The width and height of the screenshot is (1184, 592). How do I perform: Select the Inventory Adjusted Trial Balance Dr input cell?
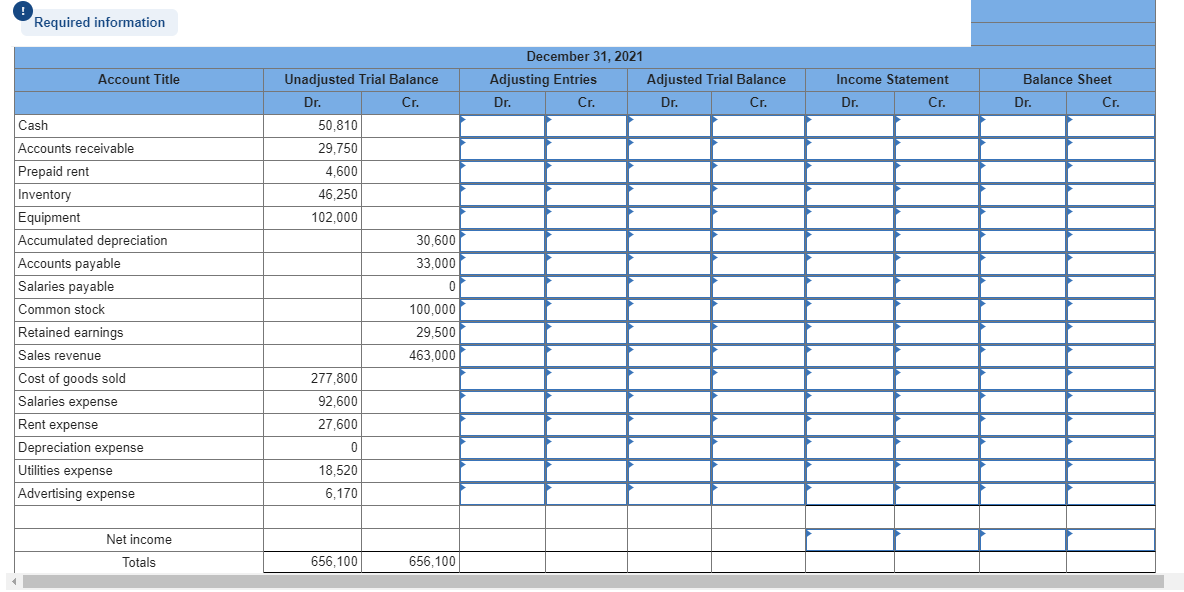point(667,194)
